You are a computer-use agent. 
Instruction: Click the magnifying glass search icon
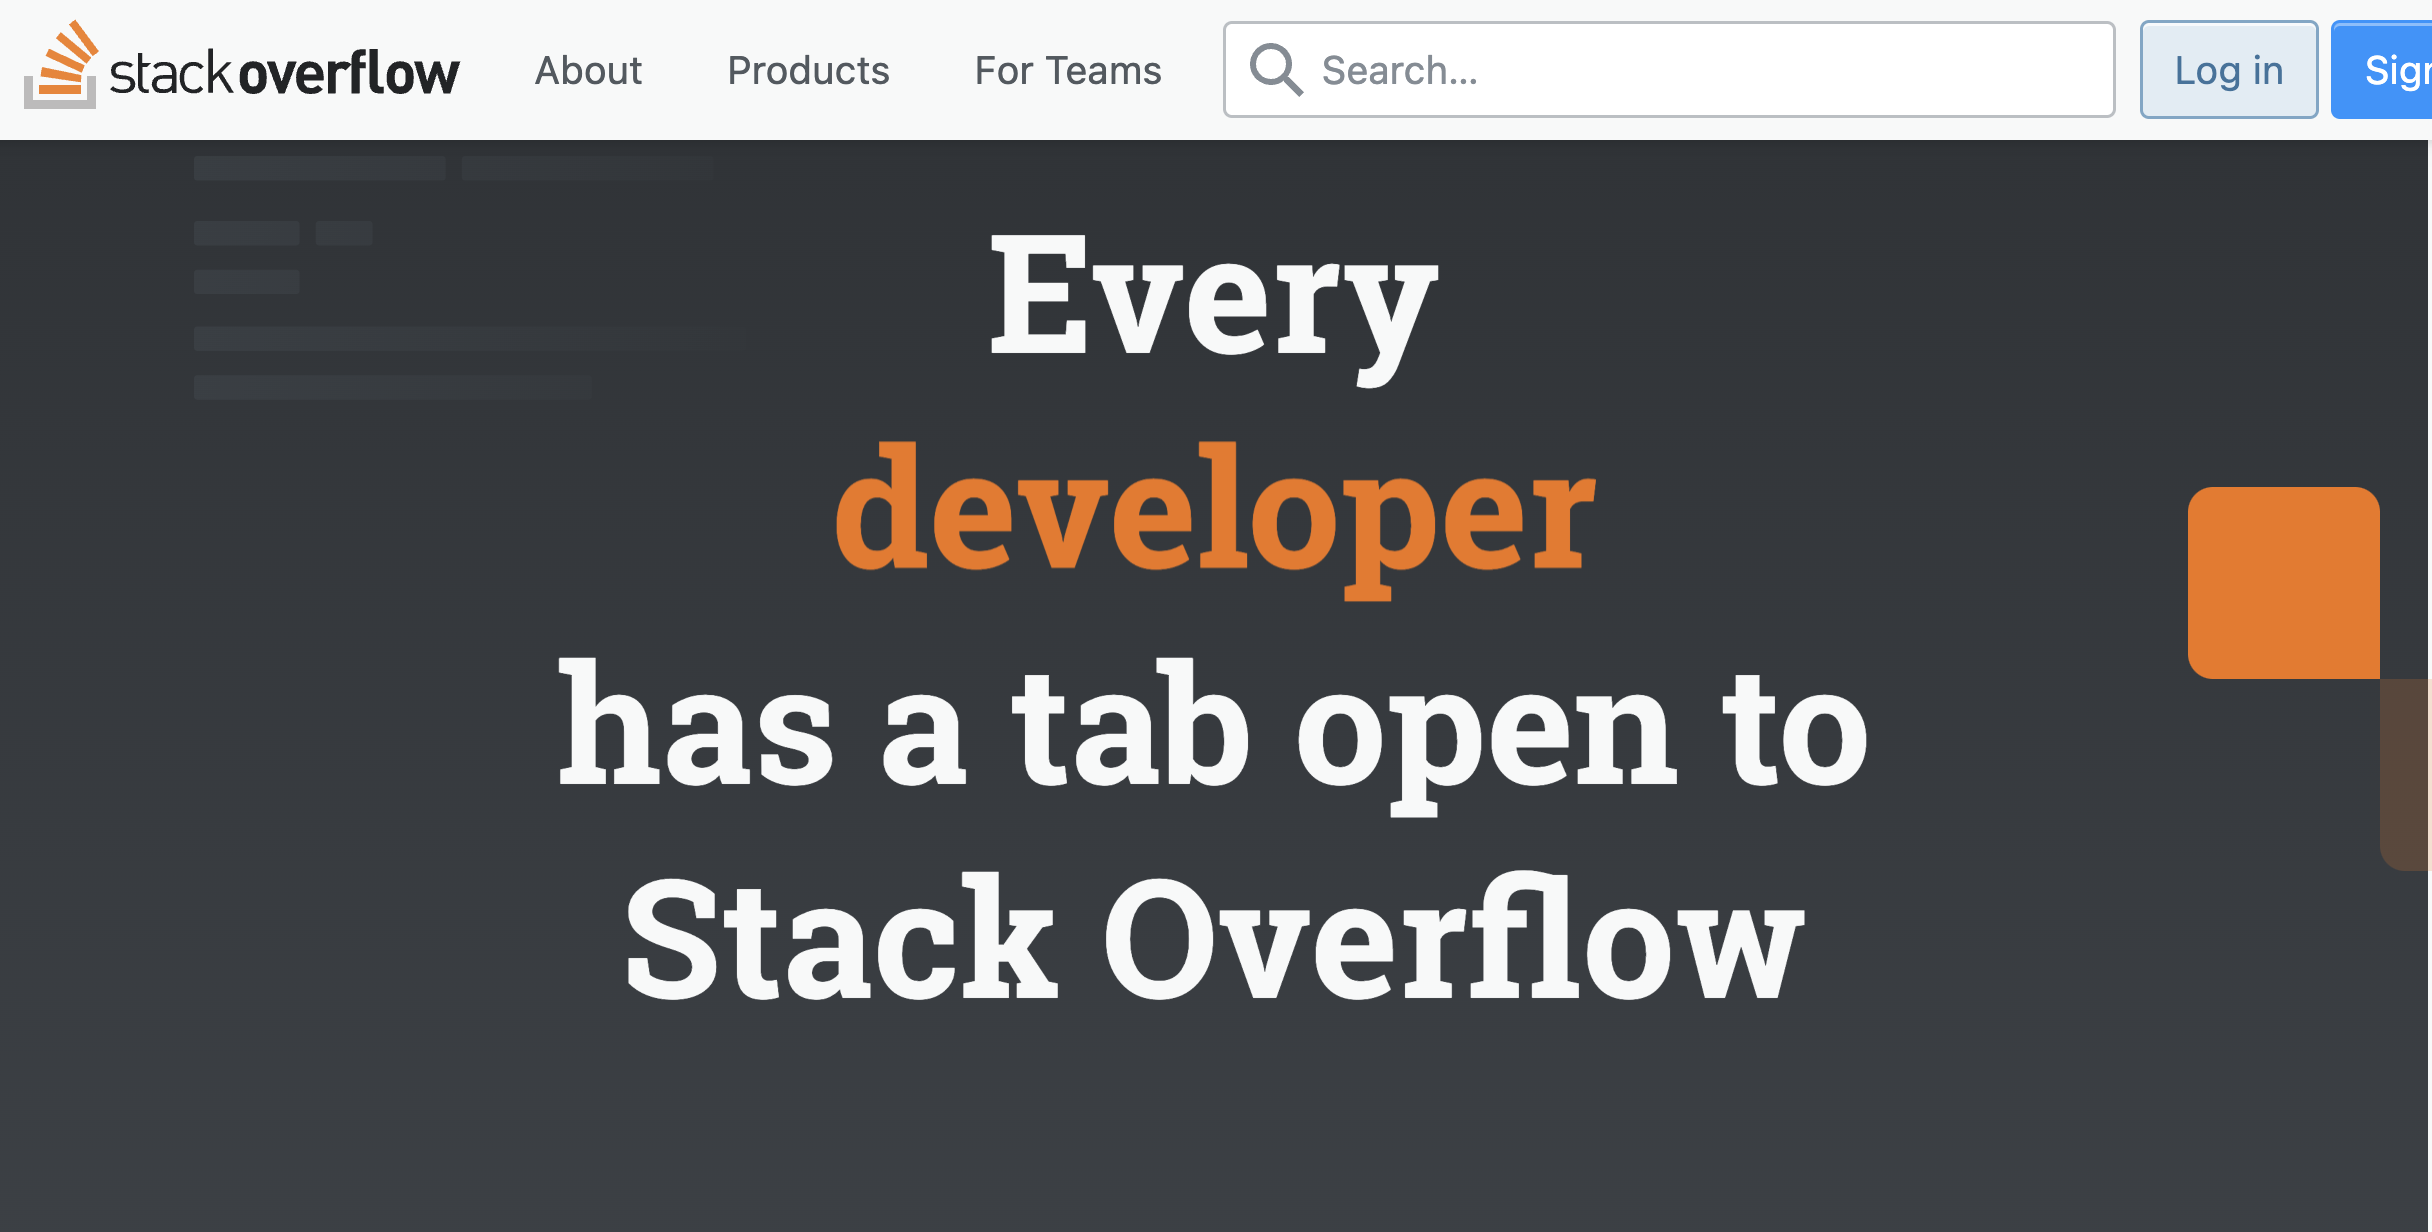pos(1276,70)
